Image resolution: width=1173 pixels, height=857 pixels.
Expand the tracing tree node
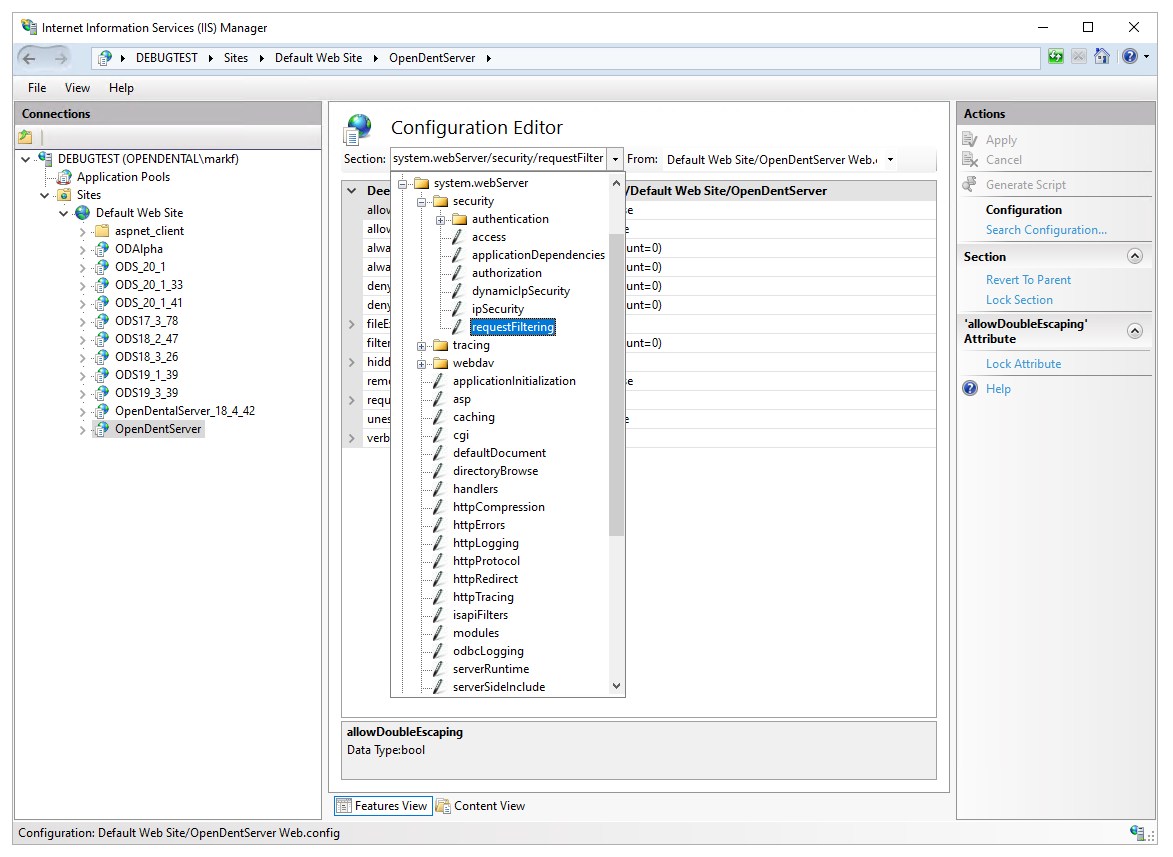[x=421, y=345]
